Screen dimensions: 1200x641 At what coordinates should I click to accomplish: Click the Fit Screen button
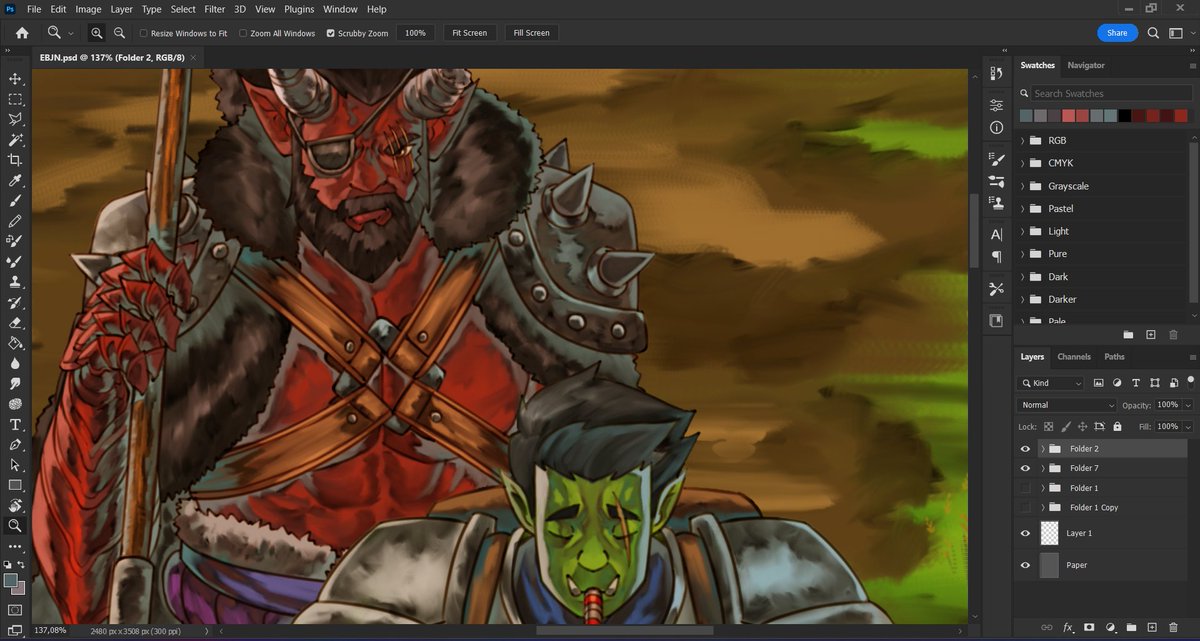(x=469, y=33)
